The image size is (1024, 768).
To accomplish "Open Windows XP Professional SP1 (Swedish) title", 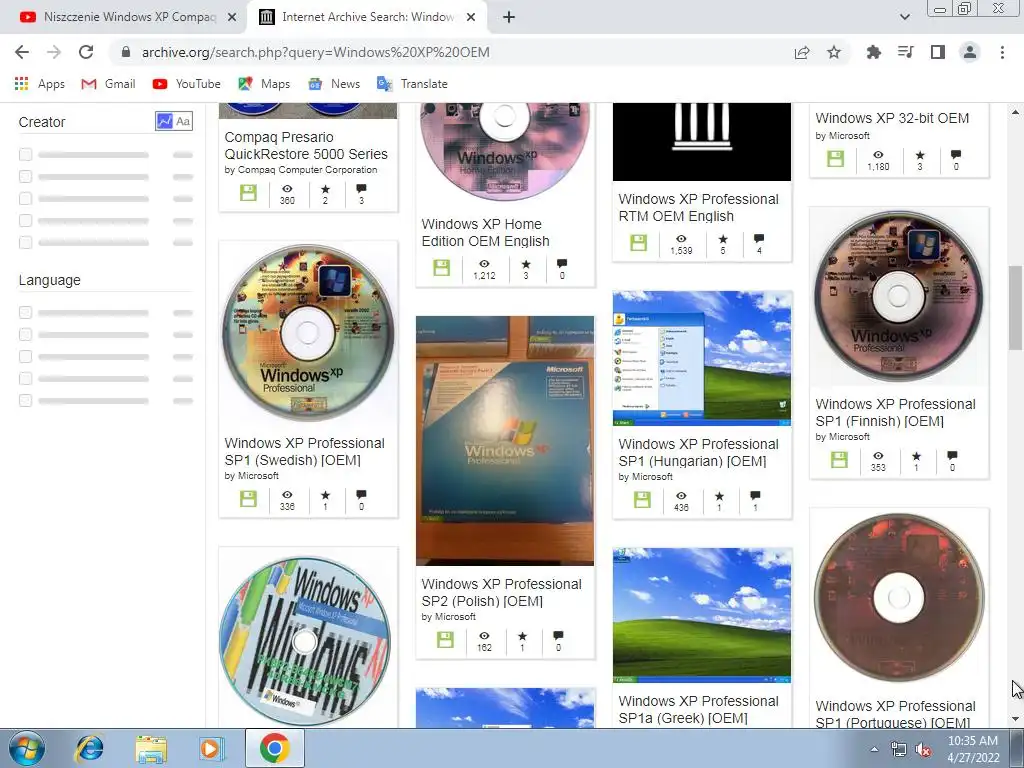I will pyautogui.click(x=304, y=451).
